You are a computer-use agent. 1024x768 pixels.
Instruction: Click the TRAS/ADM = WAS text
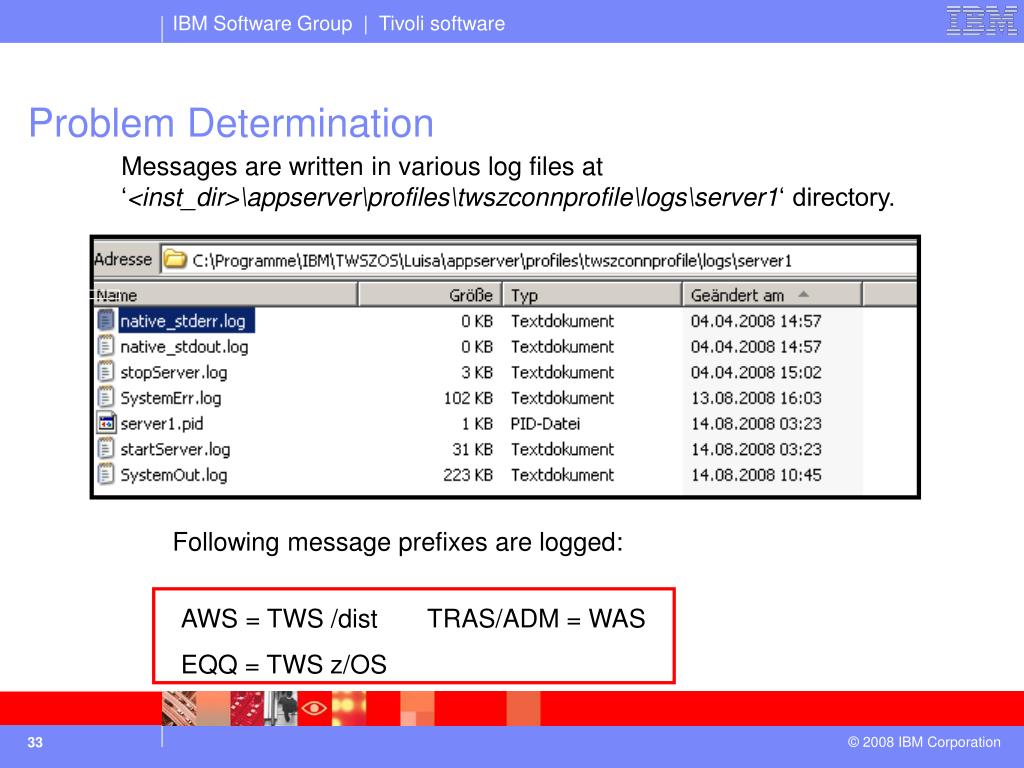[x=536, y=618]
